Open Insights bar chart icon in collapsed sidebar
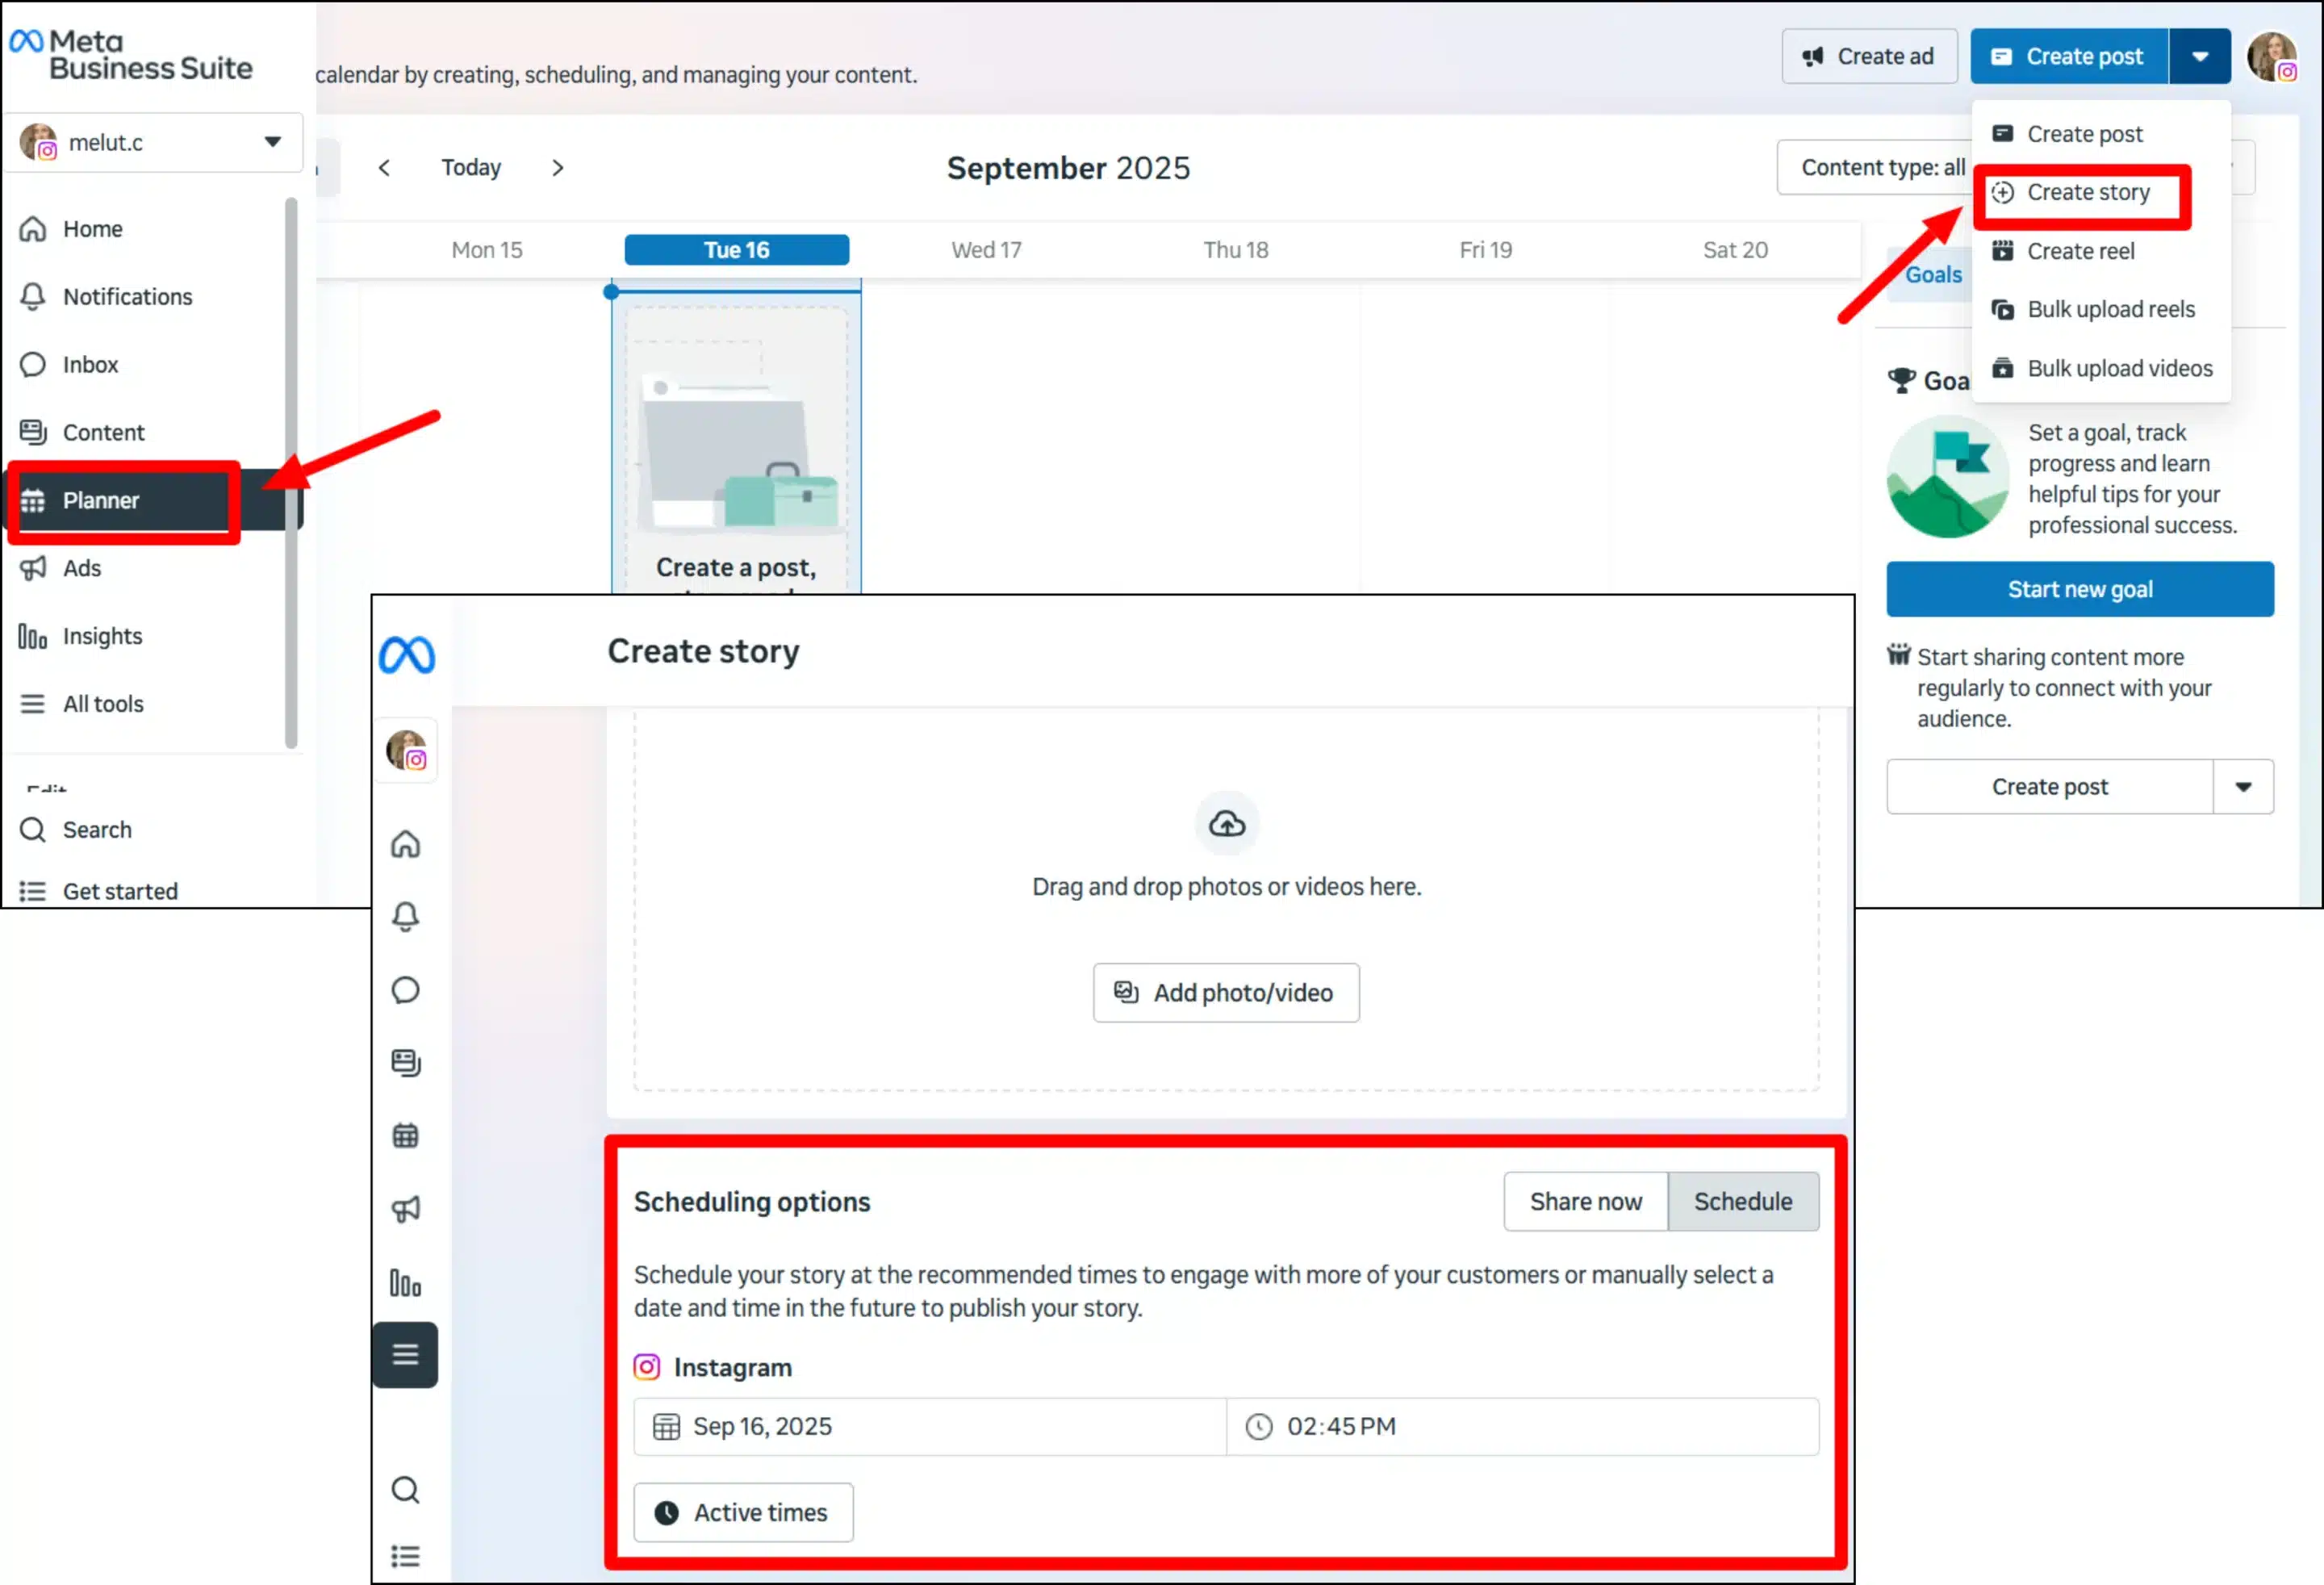2324x1585 pixels. pos(405,1283)
